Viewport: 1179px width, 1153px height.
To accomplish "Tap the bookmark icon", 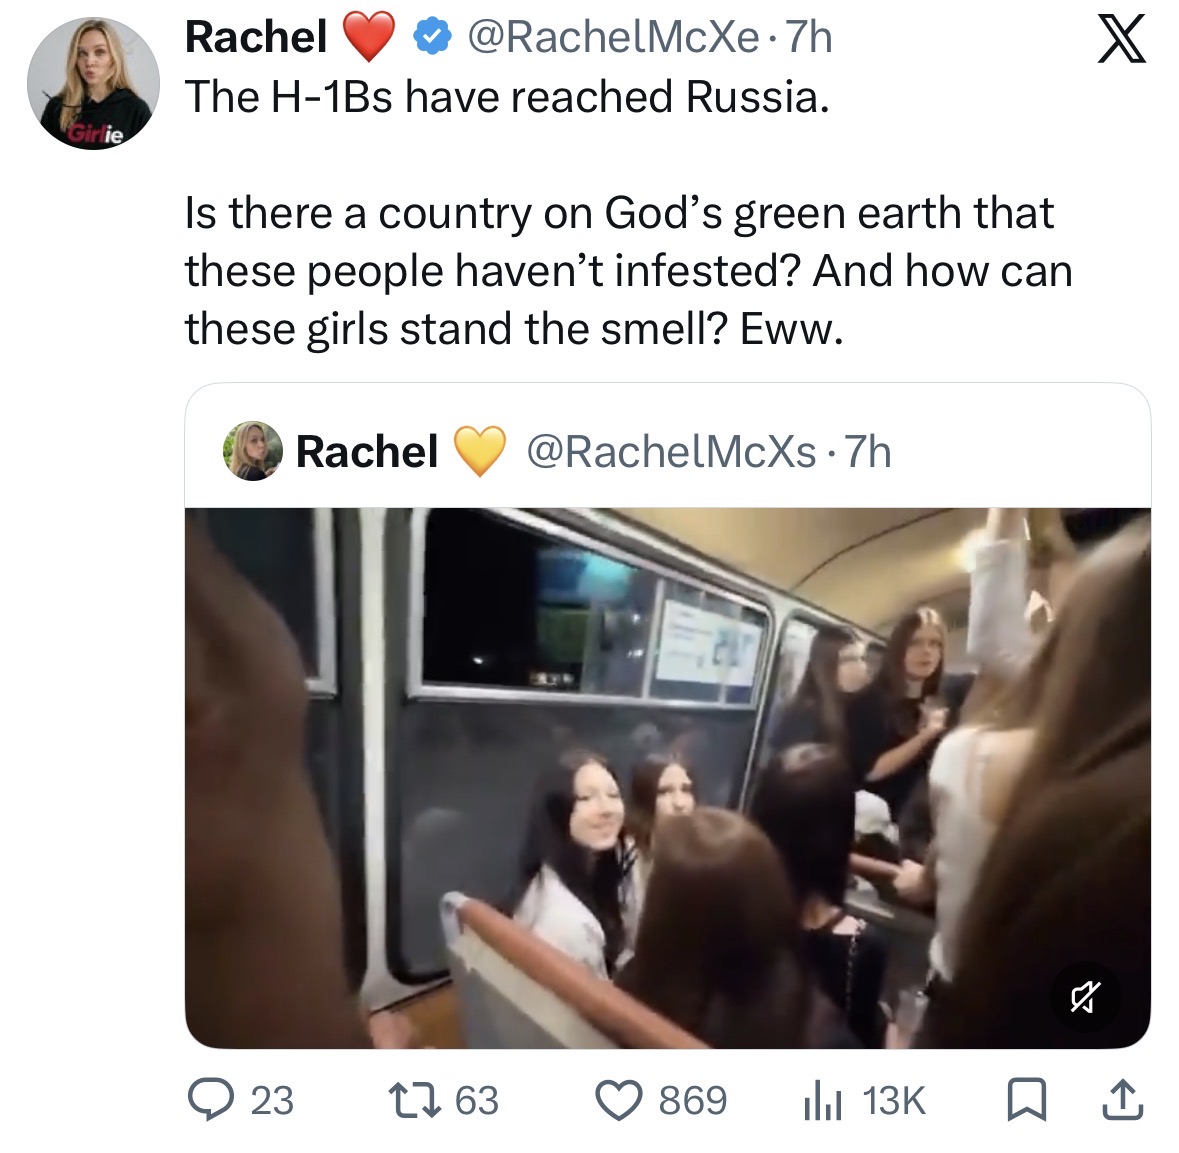I will 1026,1100.
